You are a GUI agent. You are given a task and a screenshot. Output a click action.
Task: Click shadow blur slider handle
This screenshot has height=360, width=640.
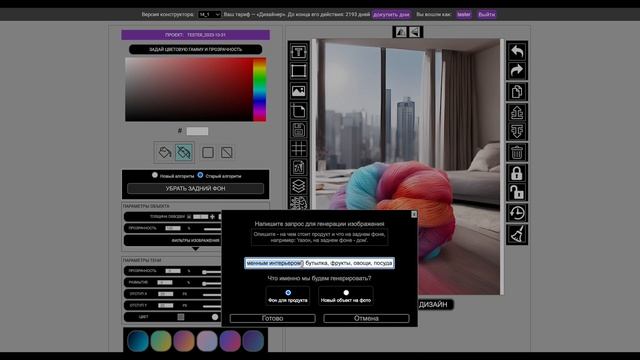click(x=204, y=283)
